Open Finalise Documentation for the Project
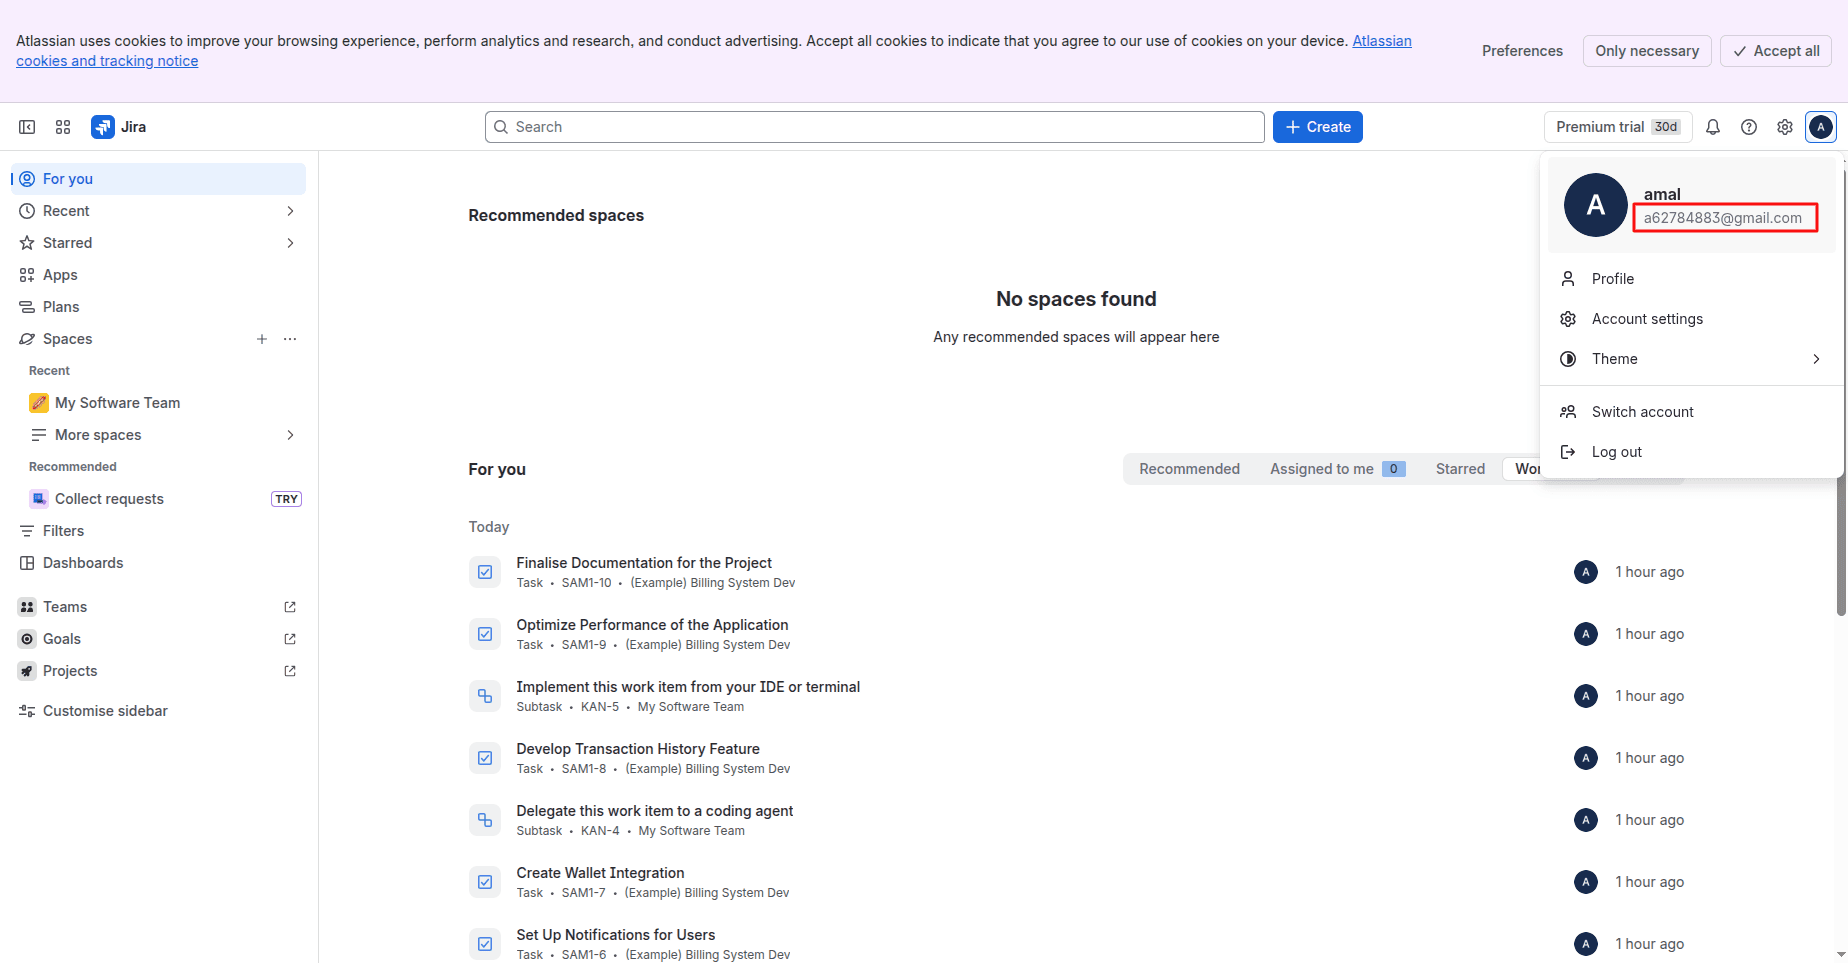This screenshot has height=963, width=1848. coord(644,563)
